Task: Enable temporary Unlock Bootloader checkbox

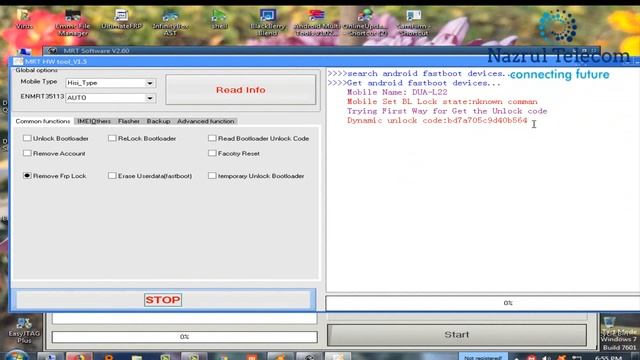Action: coord(212,176)
